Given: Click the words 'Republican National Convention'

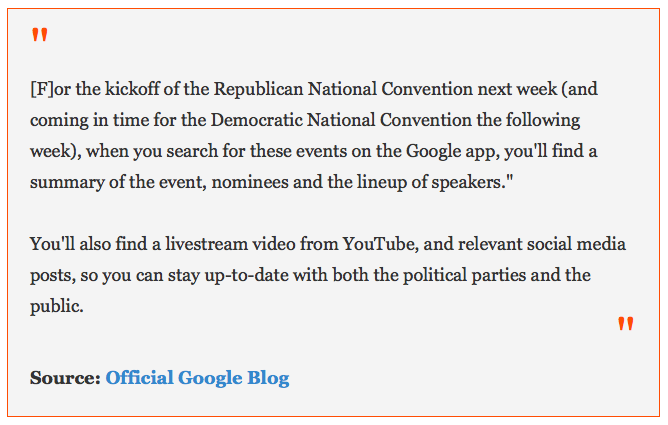Looking at the screenshot, I should pyautogui.click(x=343, y=89).
